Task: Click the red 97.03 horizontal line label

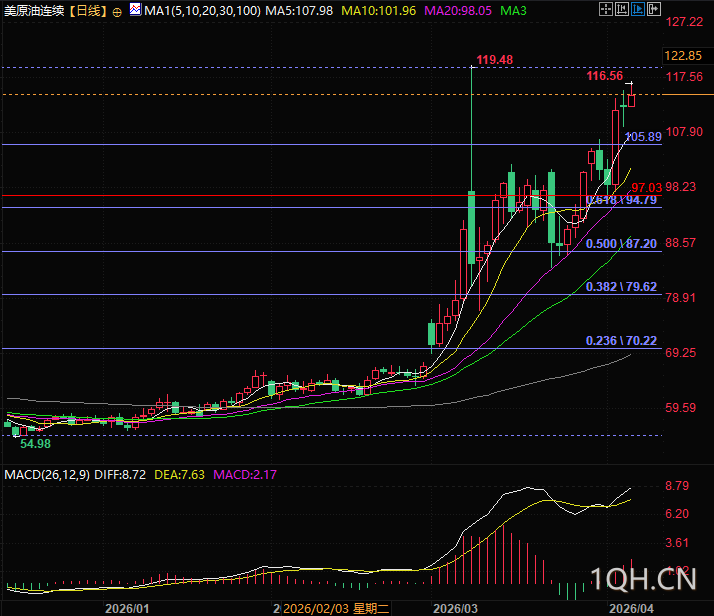Action: pyautogui.click(x=647, y=188)
